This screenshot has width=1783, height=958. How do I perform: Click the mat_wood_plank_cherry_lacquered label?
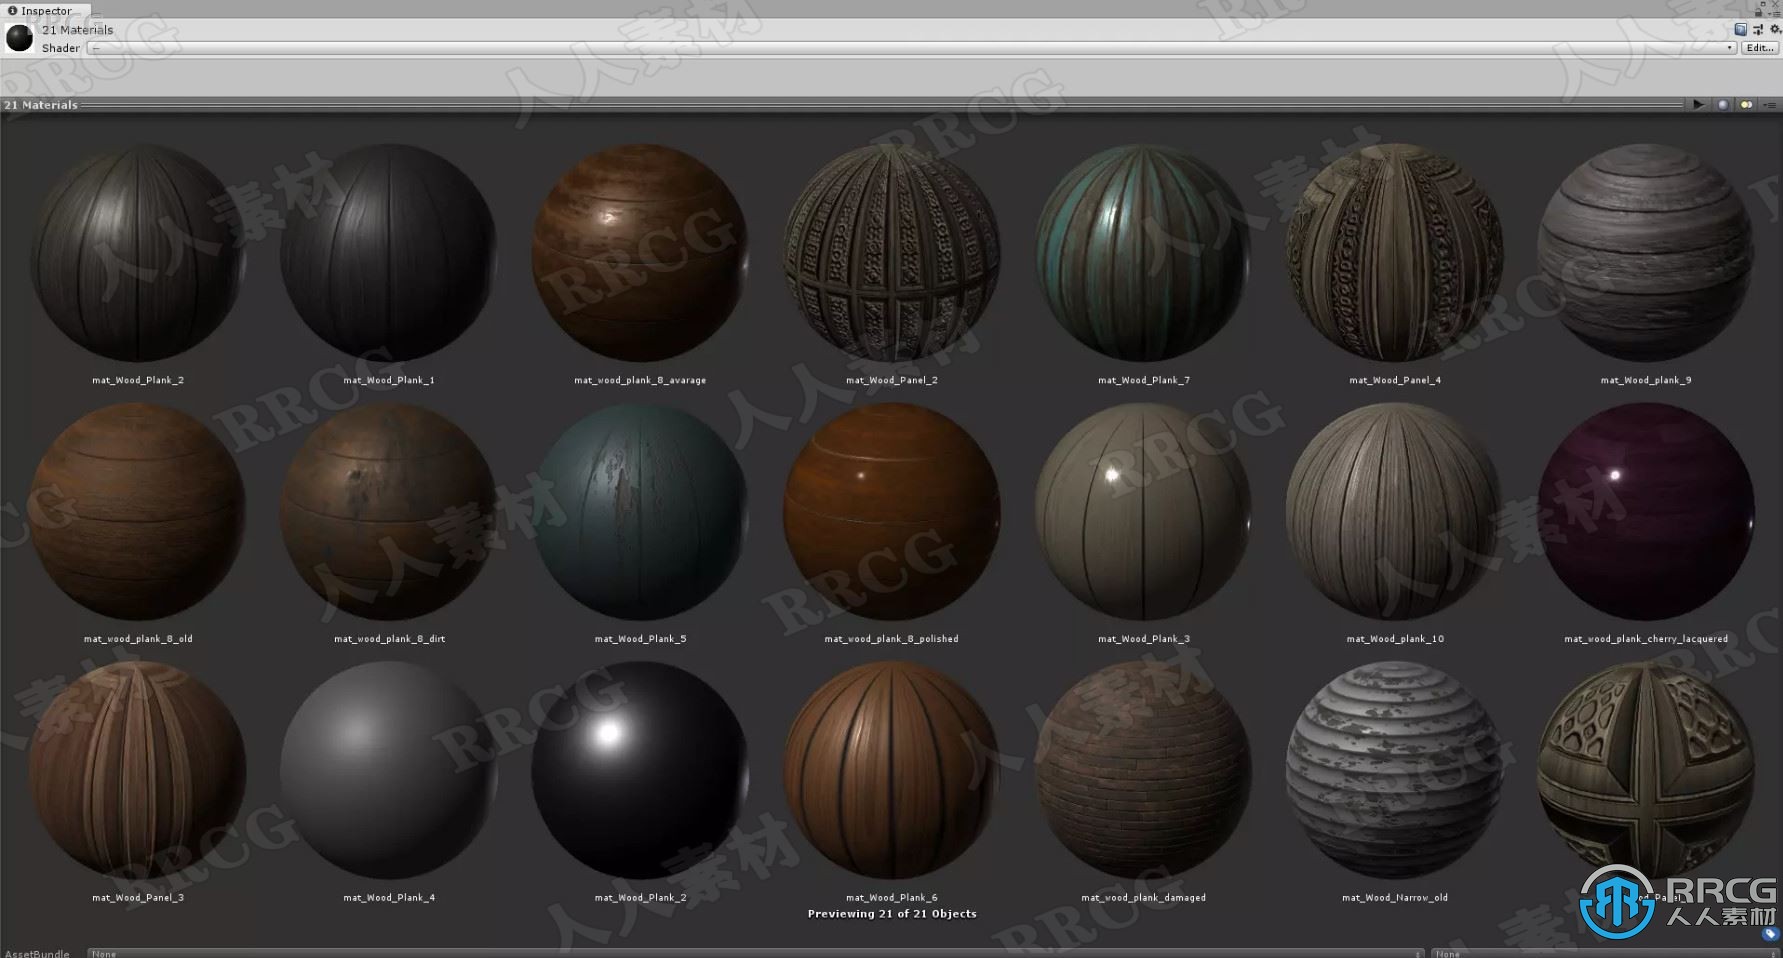coord(1646,639)
